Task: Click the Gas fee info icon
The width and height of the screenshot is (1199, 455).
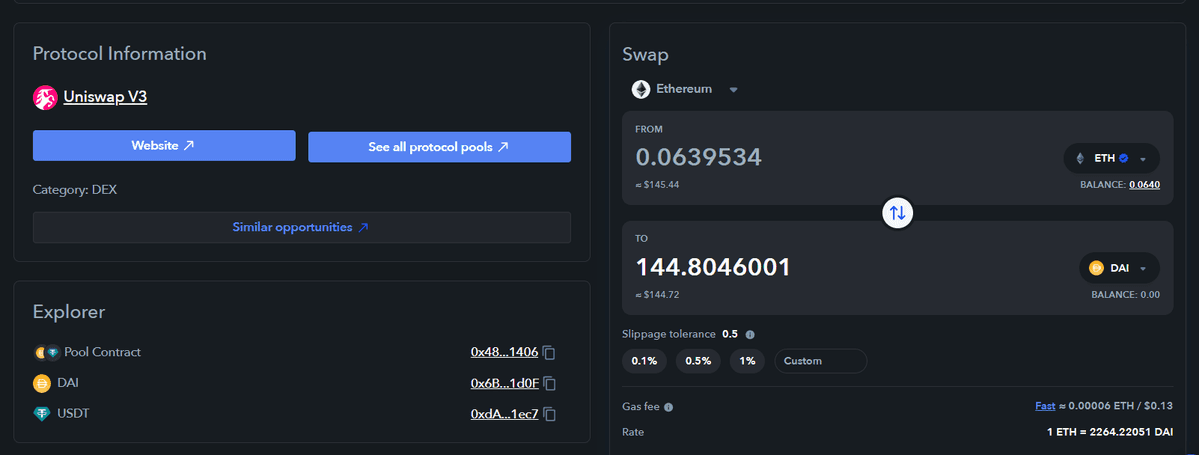Action: point(668,407)
